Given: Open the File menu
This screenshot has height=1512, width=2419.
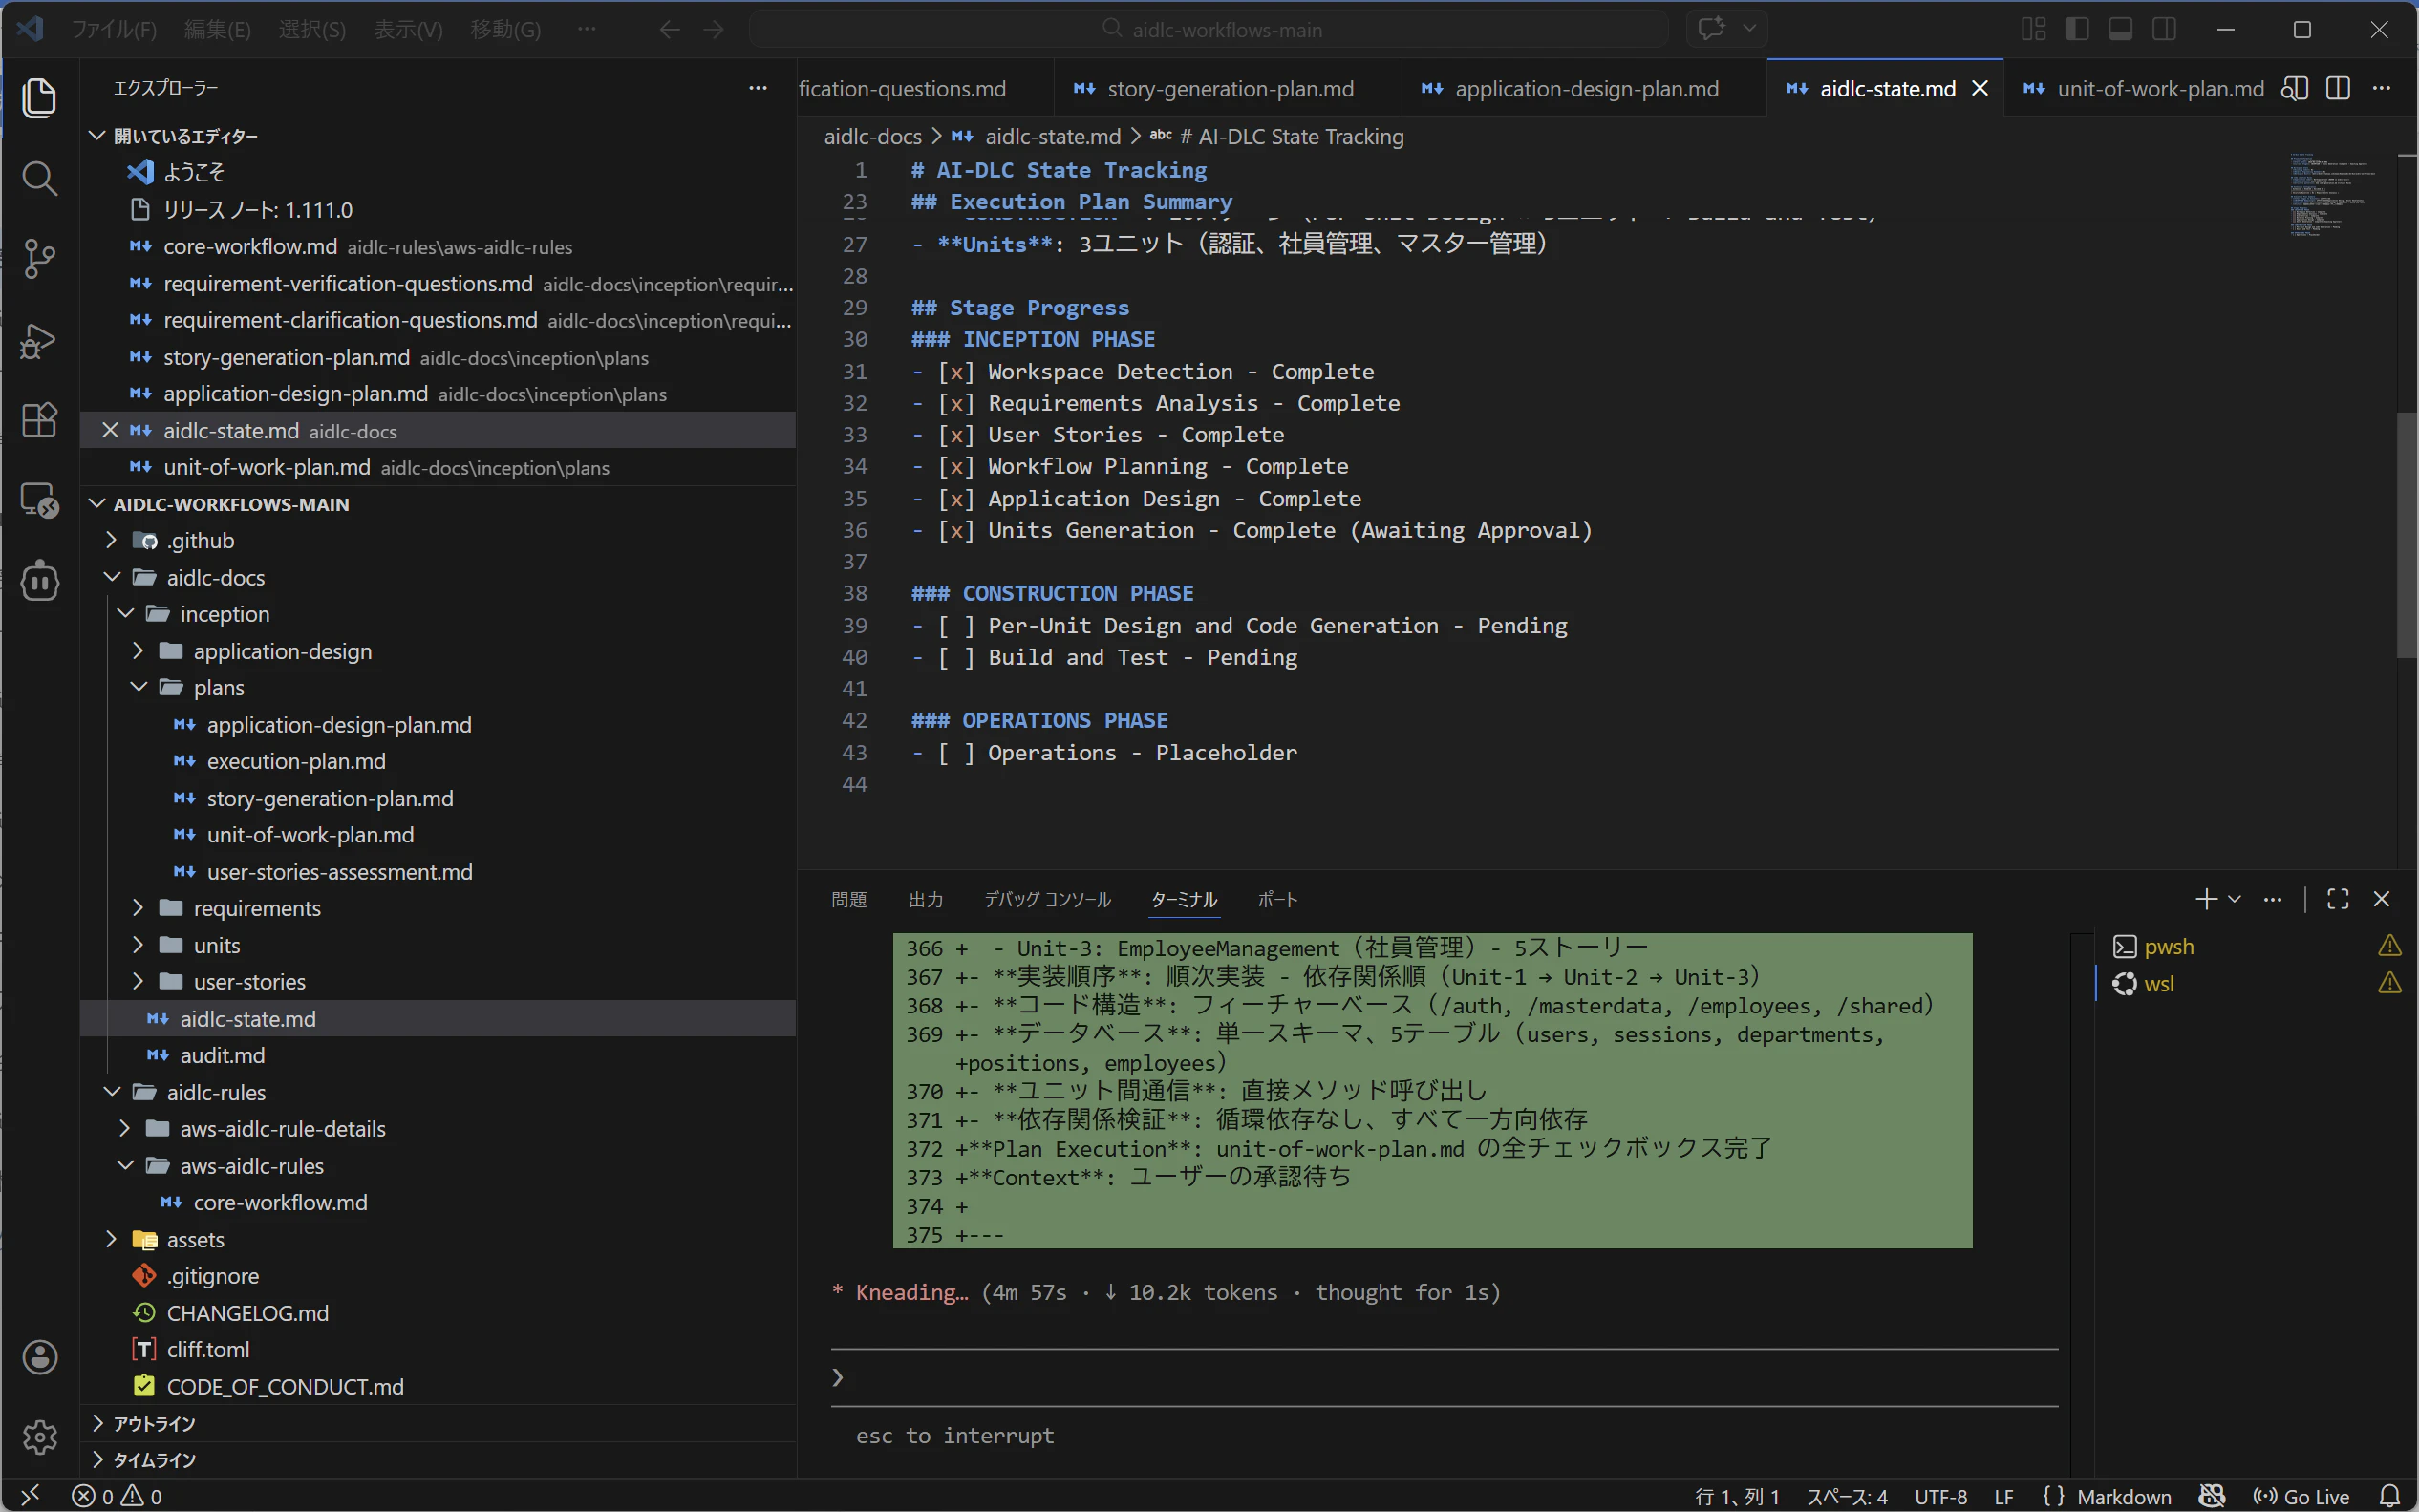Looking at the screenshot, I should coord(114,30).
